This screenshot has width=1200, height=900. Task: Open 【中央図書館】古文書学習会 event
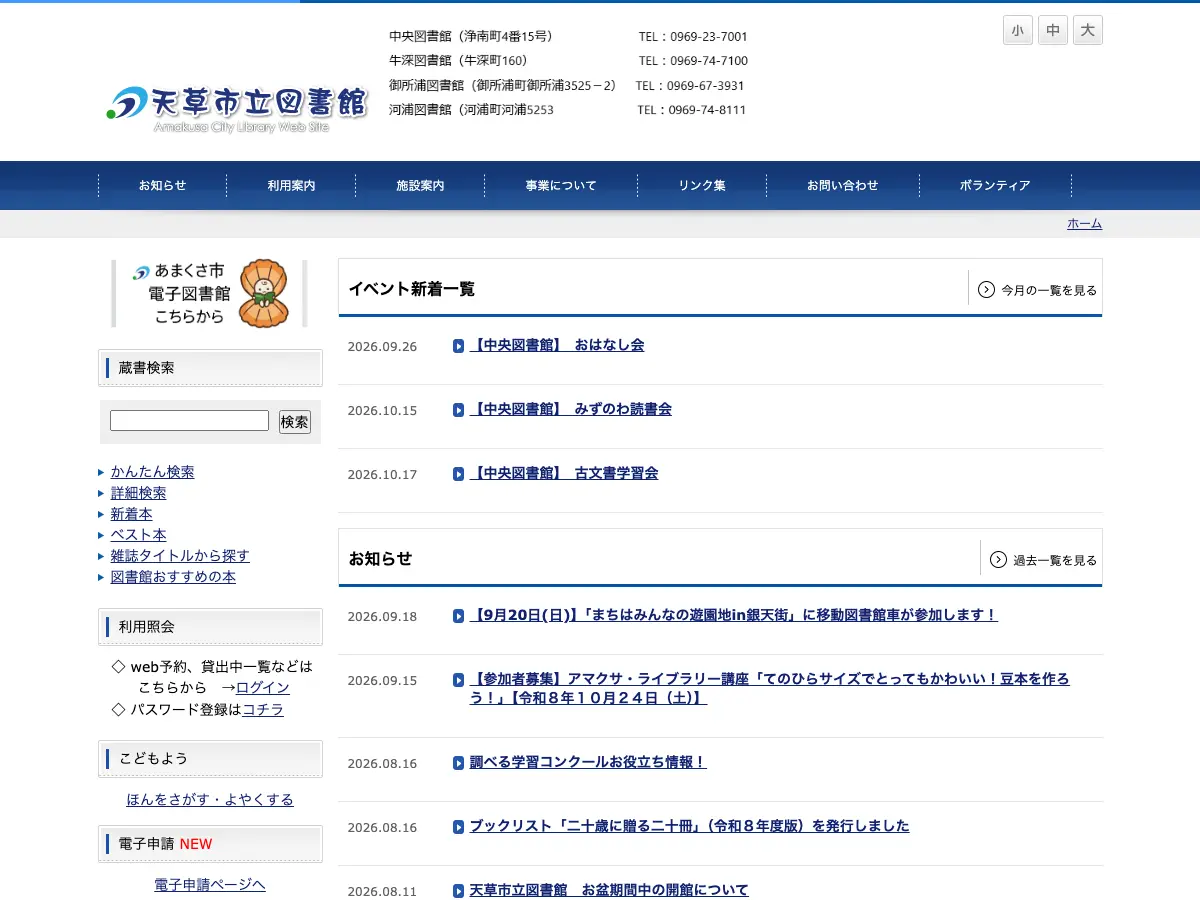(x=564, y=473)
